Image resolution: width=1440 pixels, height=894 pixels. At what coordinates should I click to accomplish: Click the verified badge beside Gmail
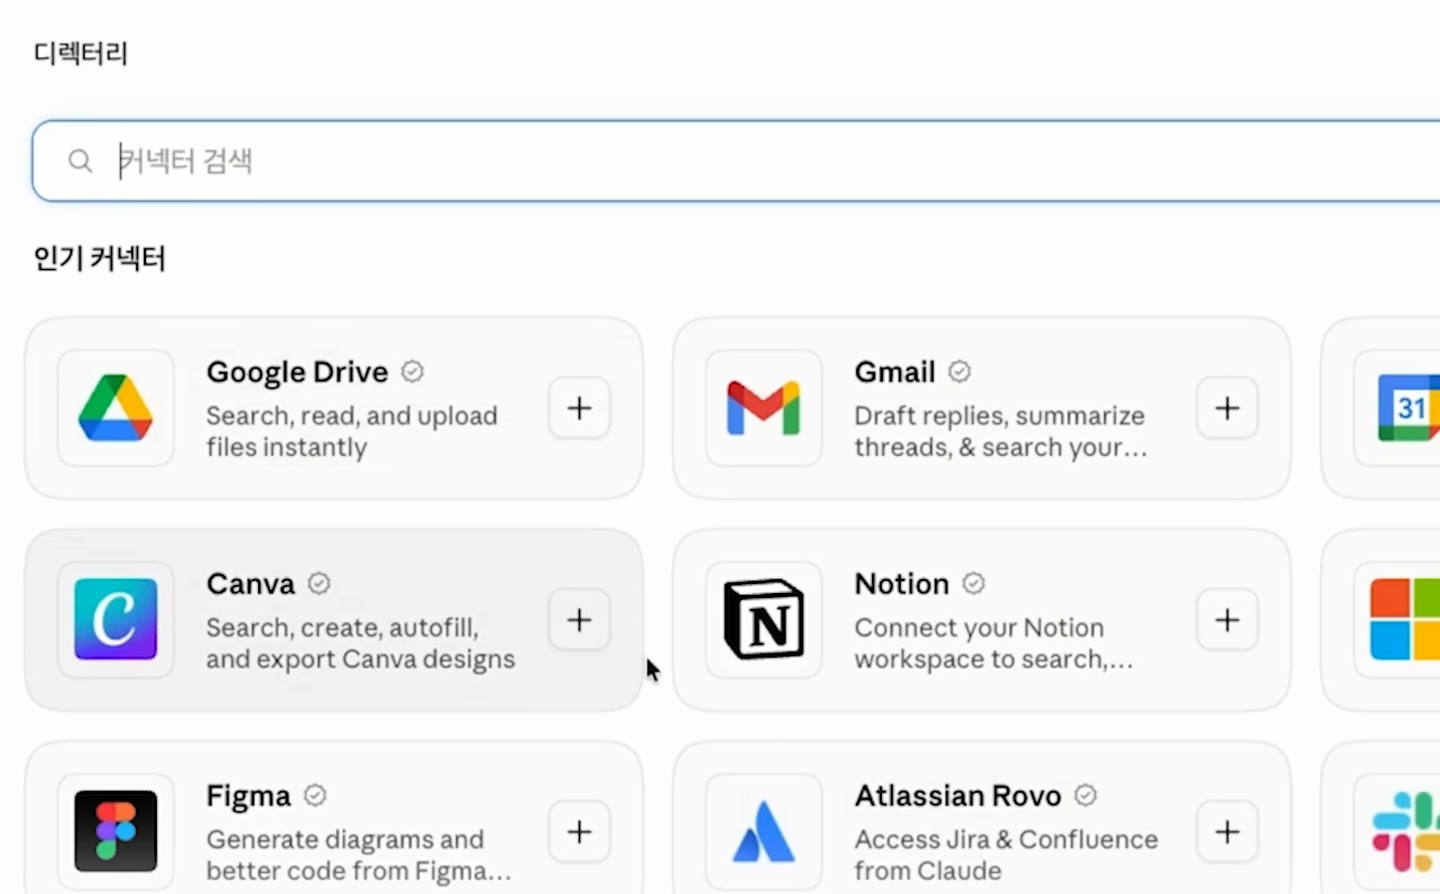tap(959, 372)
